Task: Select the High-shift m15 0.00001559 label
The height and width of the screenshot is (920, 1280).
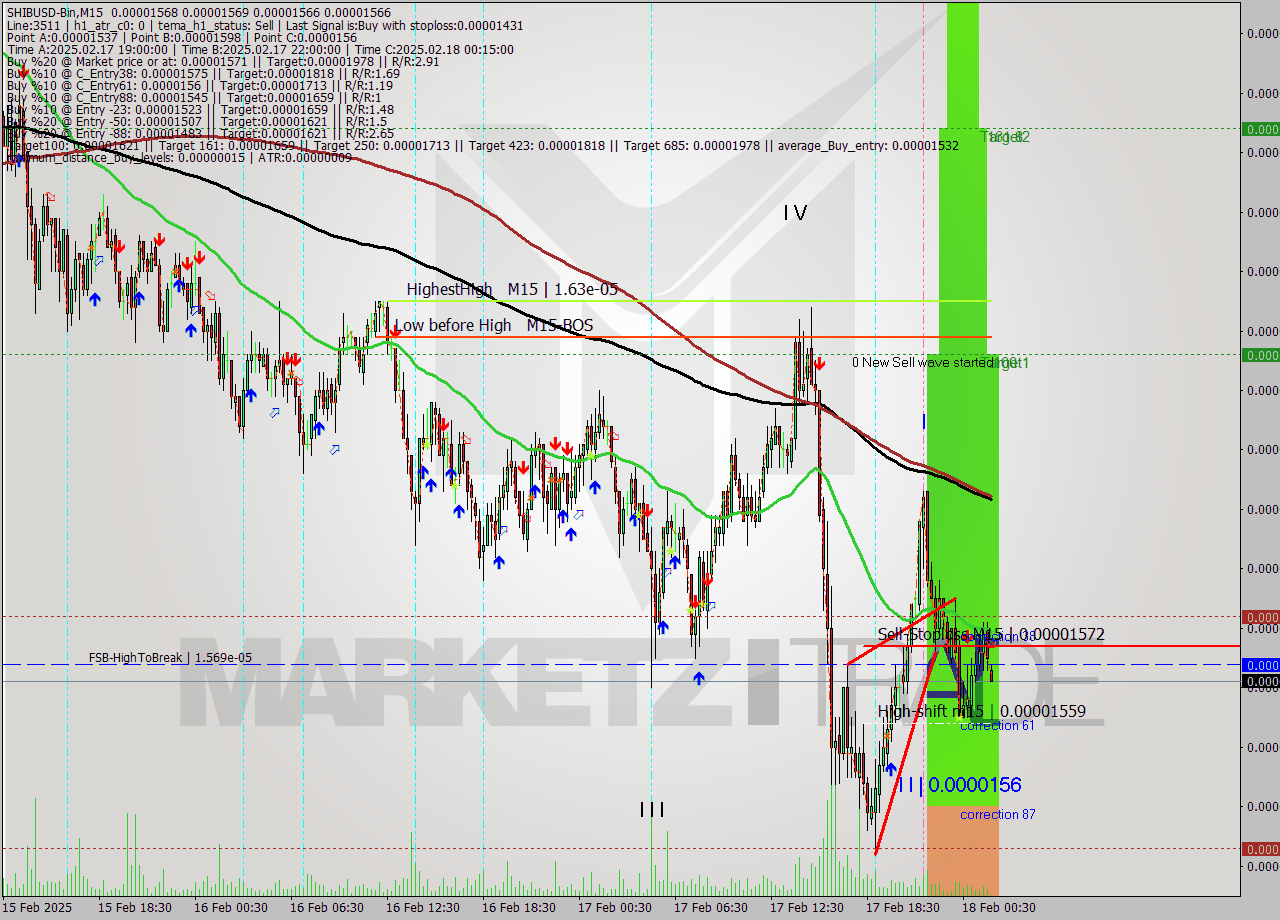Action: (x=981, y=711)
